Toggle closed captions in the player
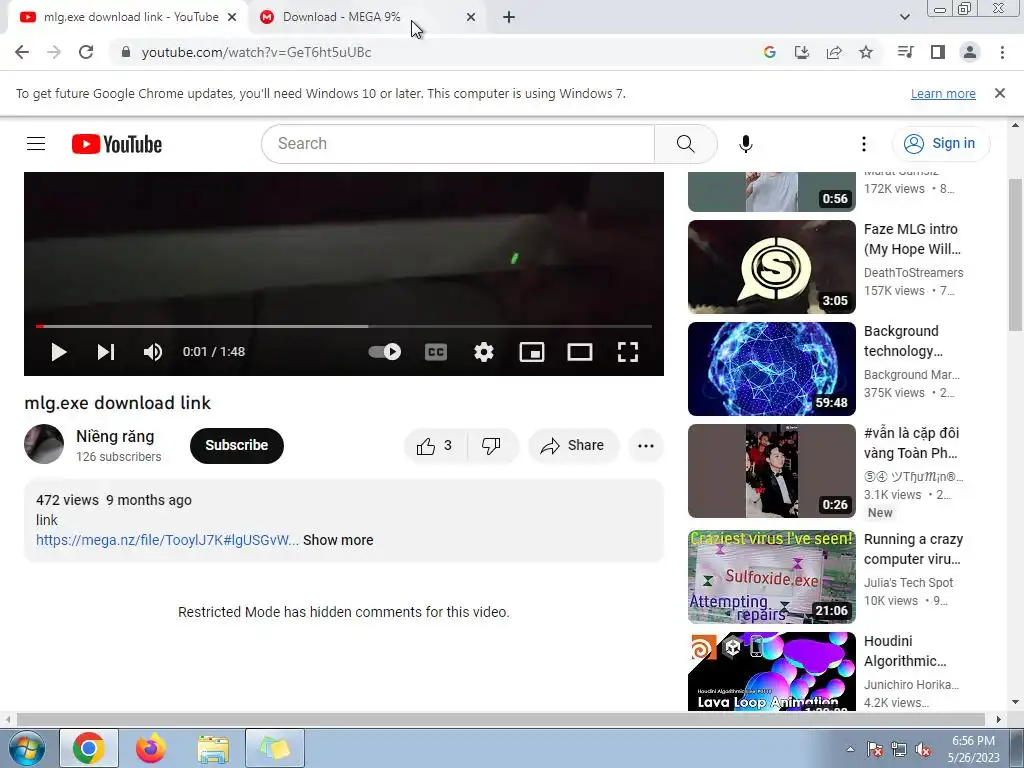 [436, 352]
